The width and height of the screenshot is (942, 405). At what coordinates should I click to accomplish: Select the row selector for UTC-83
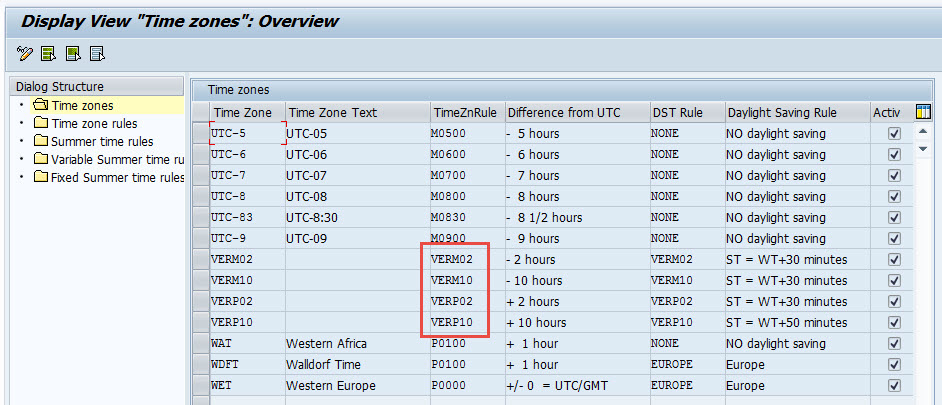coord(201,218)
